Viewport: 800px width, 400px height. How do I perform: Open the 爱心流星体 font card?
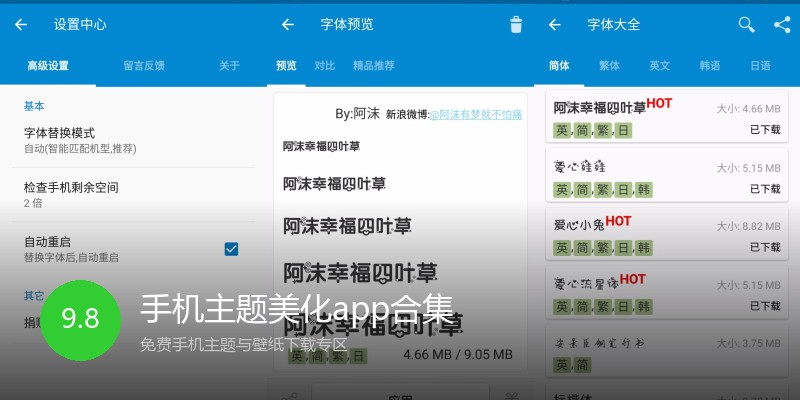[667, 292]
